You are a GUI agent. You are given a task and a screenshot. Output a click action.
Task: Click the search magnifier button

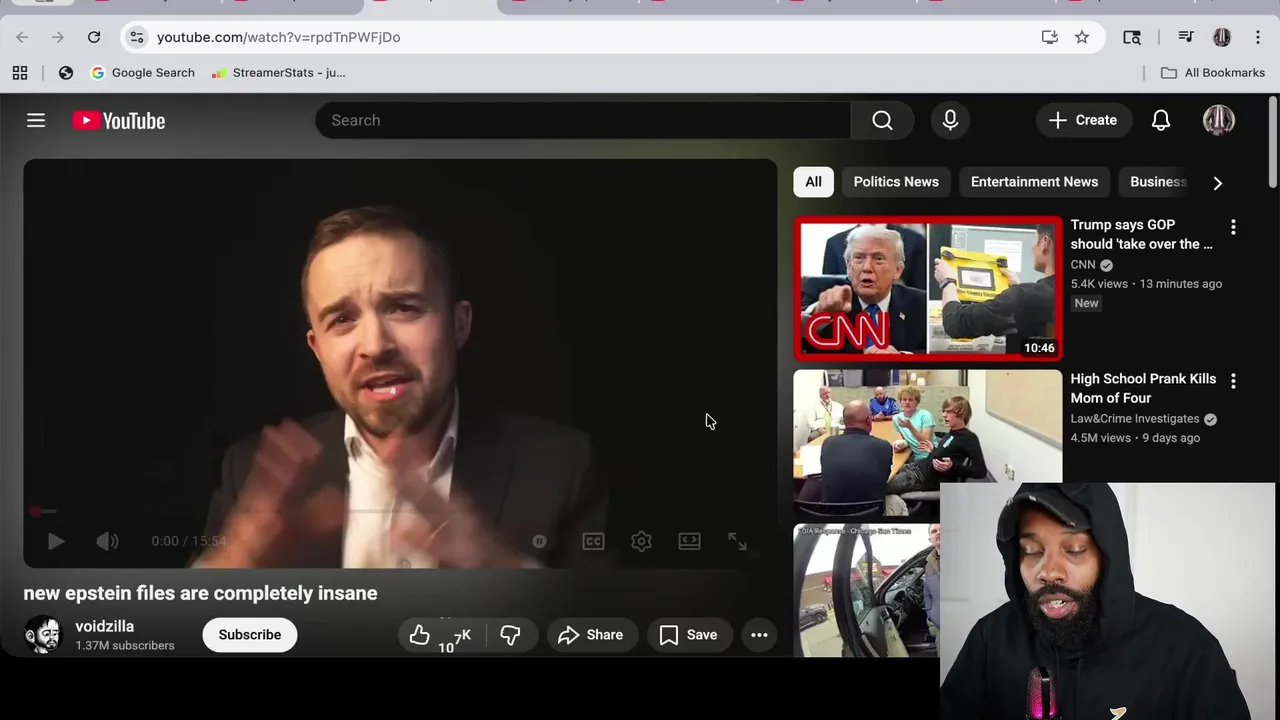[882, 120]
